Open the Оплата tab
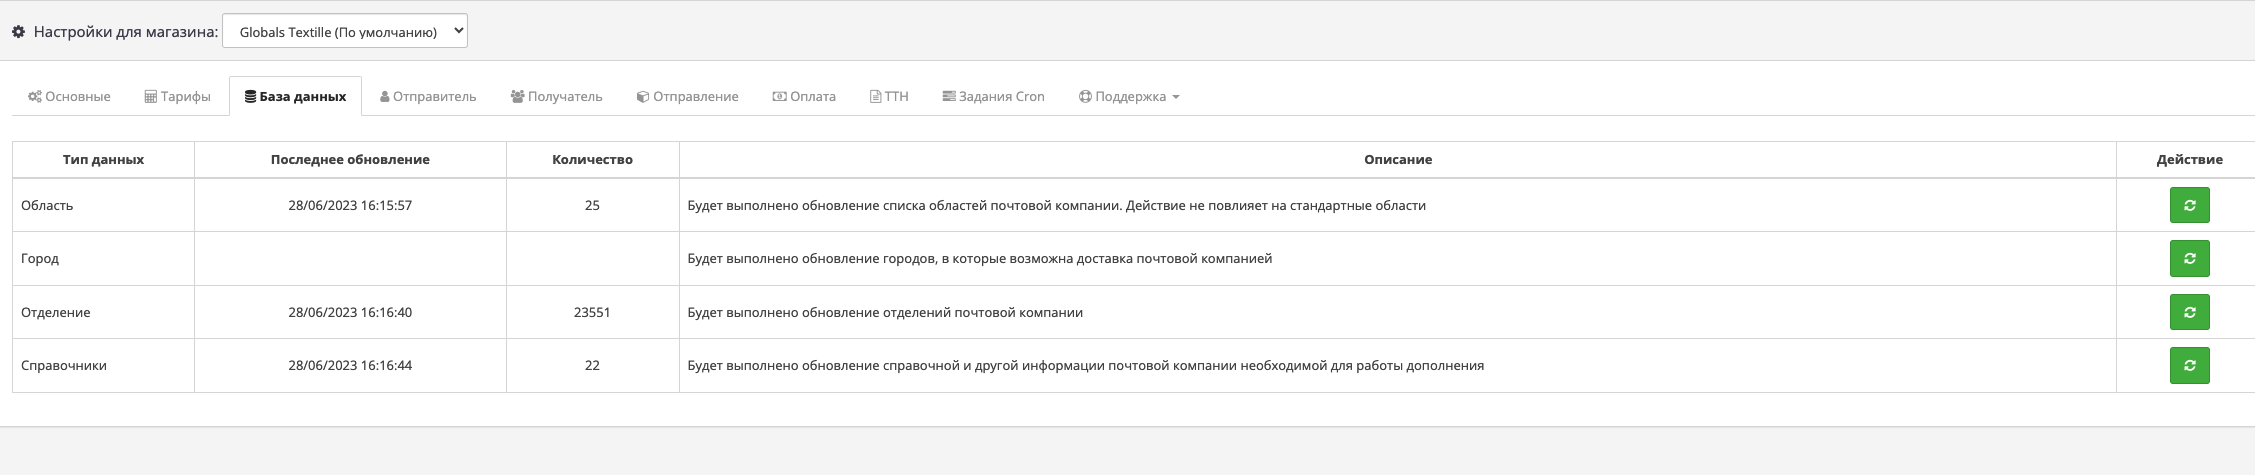2255x475 pixels. (x=804, y=97)
